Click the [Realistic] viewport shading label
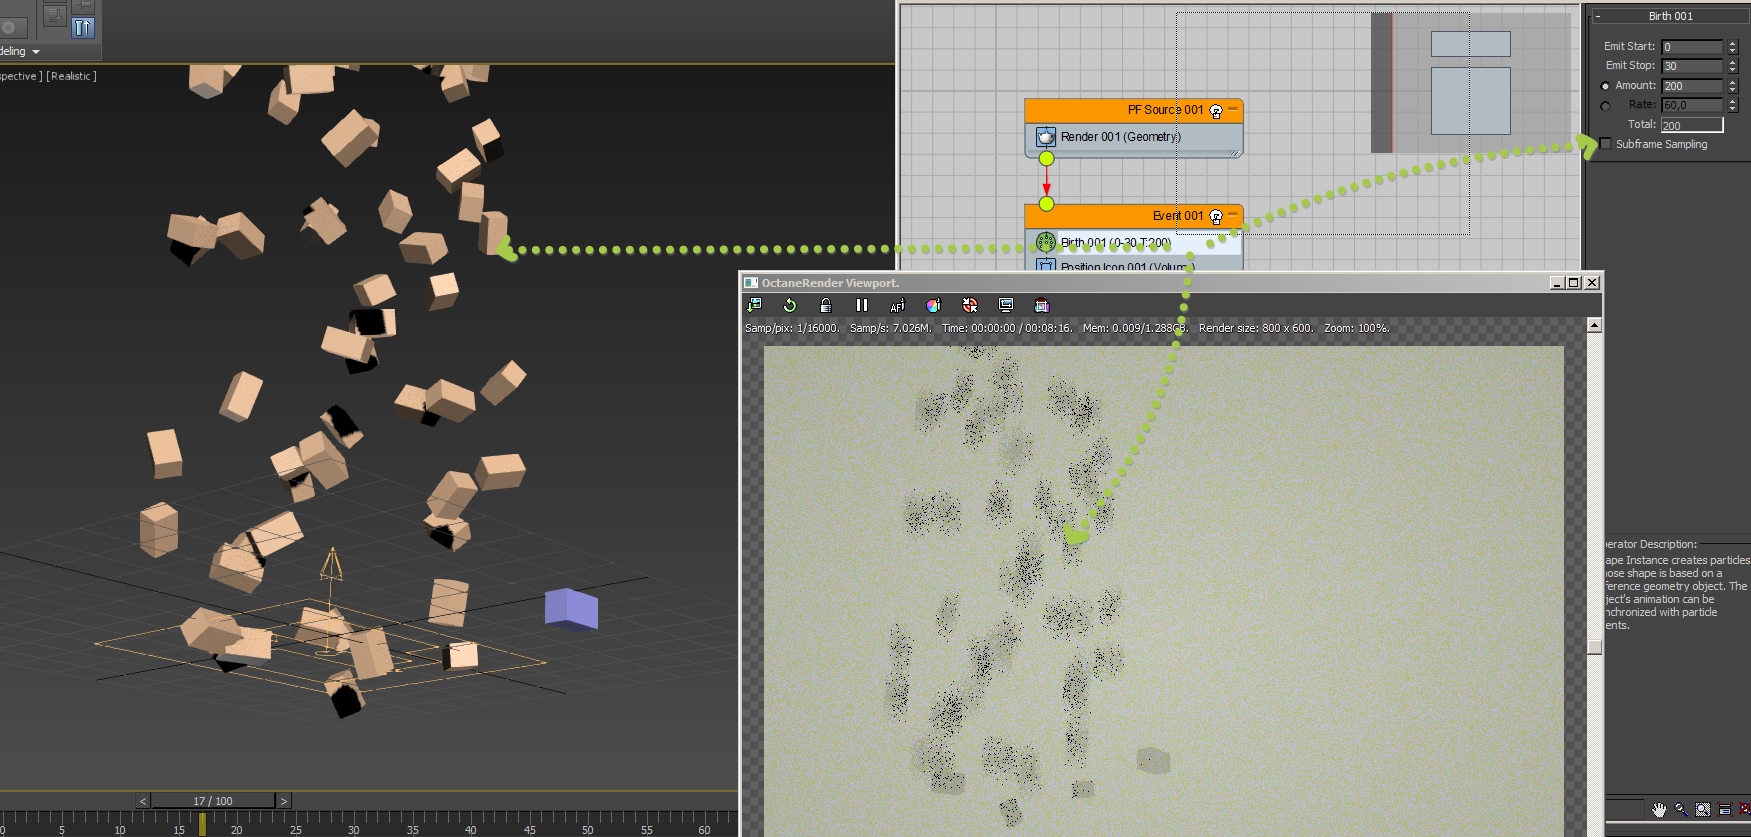The height and width of the screenshot is (837, 1751). [x=72, y=76]
